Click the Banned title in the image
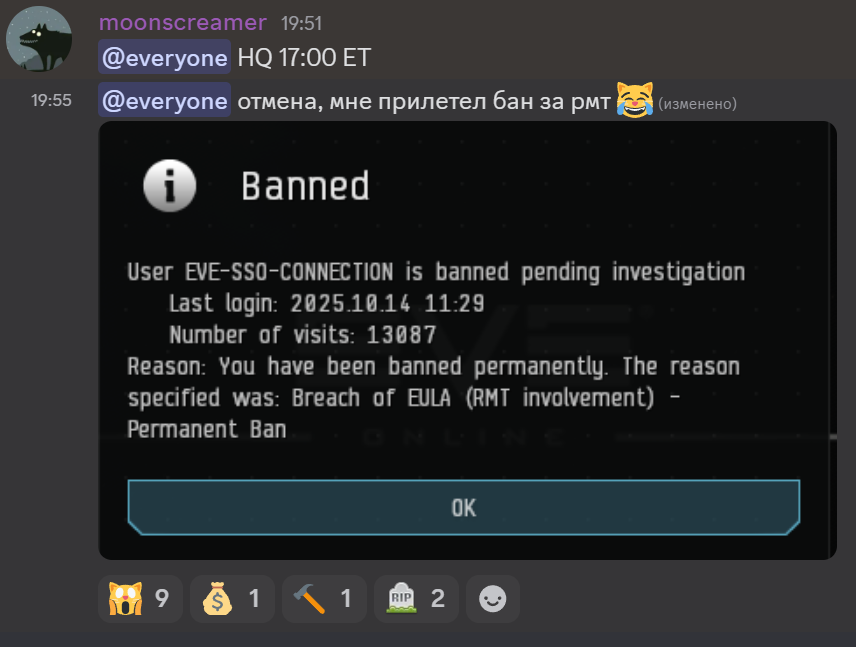Viewport: 856px width, 647px height. tap(305, 186)
